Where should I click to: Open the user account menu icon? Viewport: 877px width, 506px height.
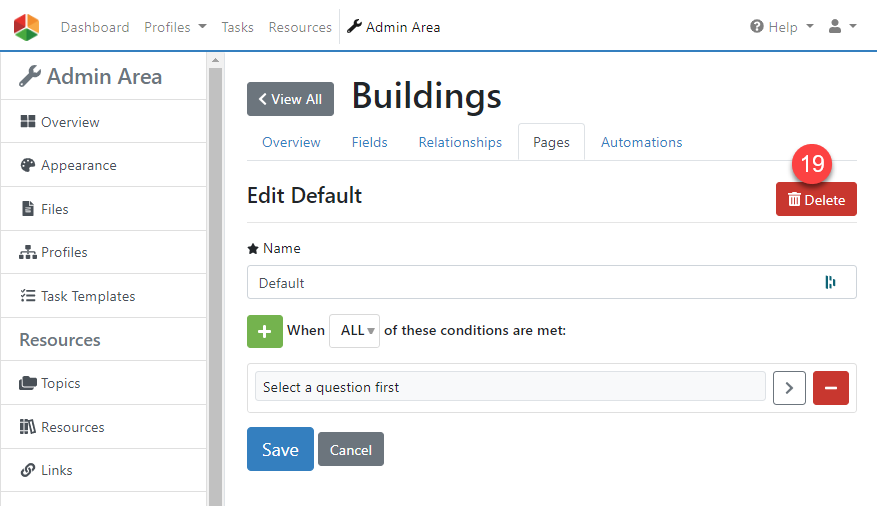842,27
